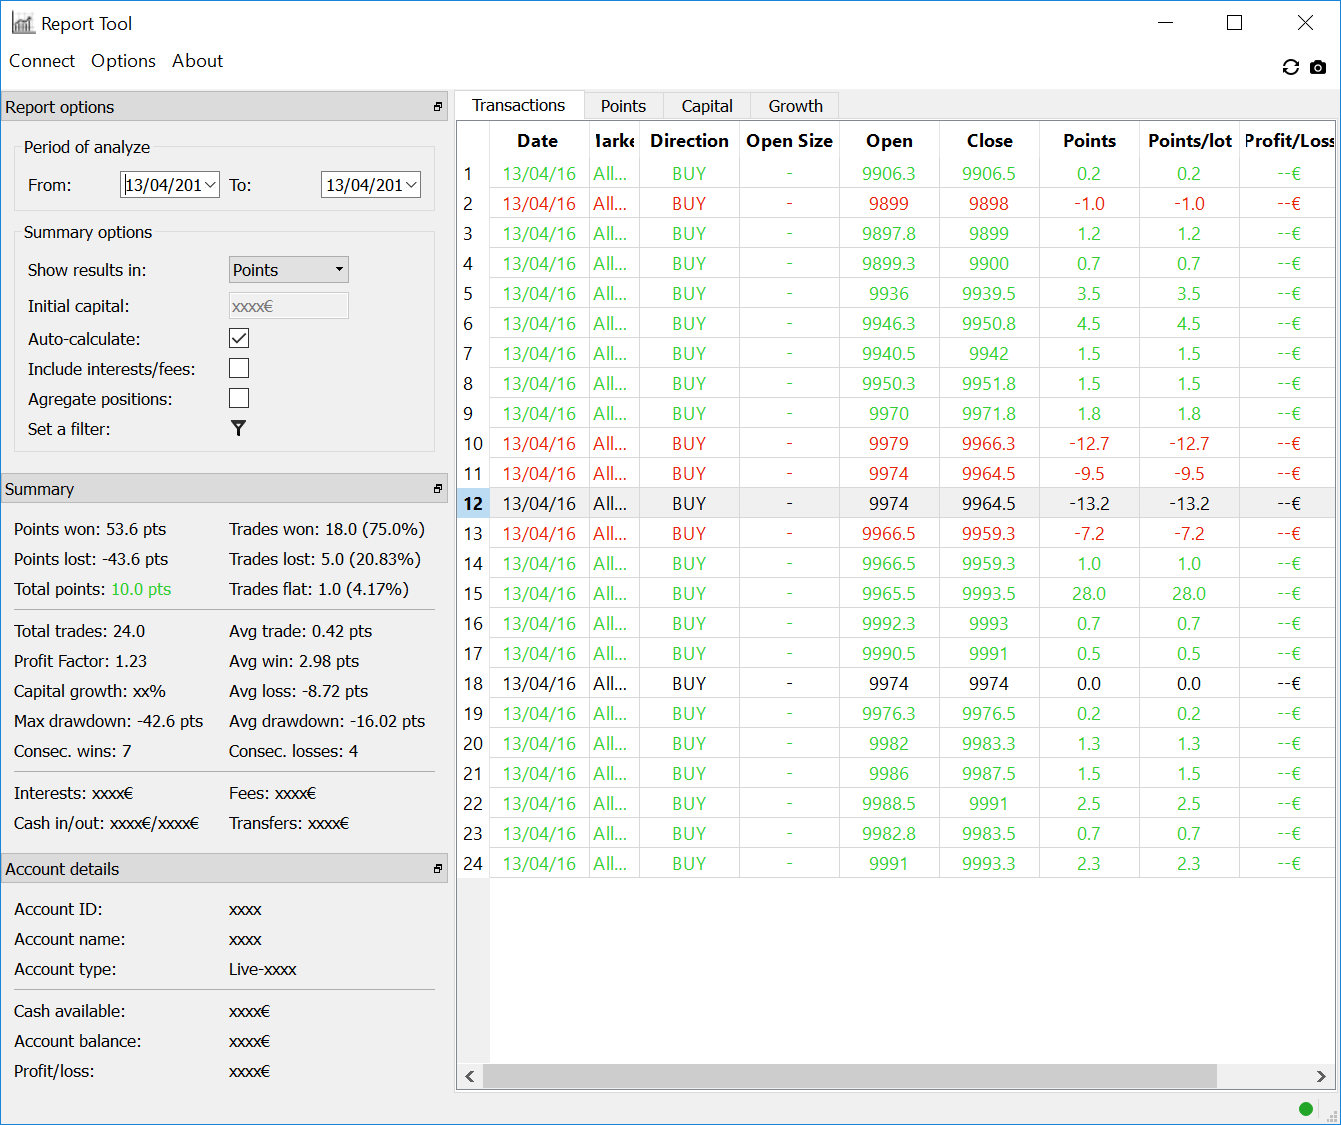Tick the Agregate positions checkbox

(x=239, y=398)
